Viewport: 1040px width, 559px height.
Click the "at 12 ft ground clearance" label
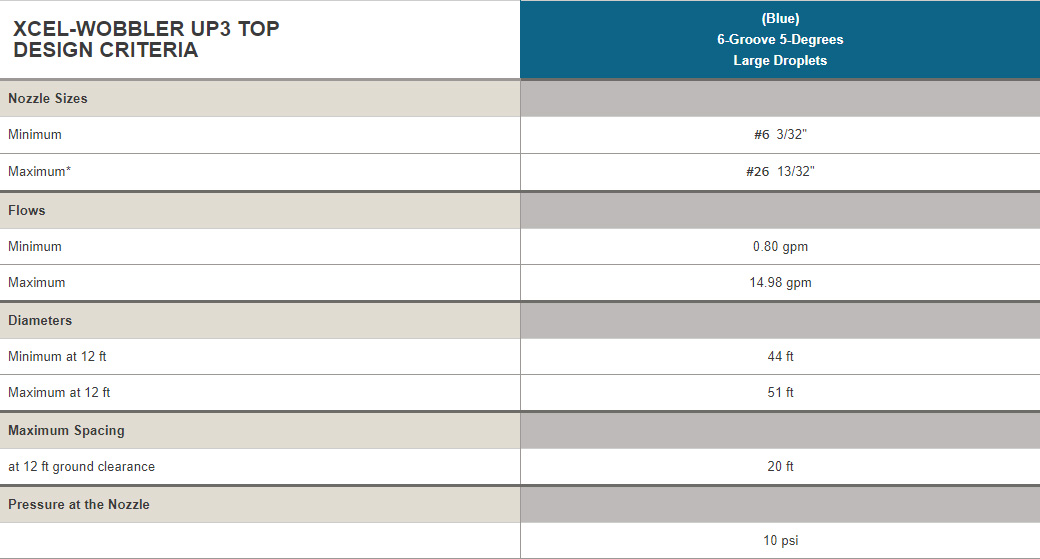coord(81,467)
